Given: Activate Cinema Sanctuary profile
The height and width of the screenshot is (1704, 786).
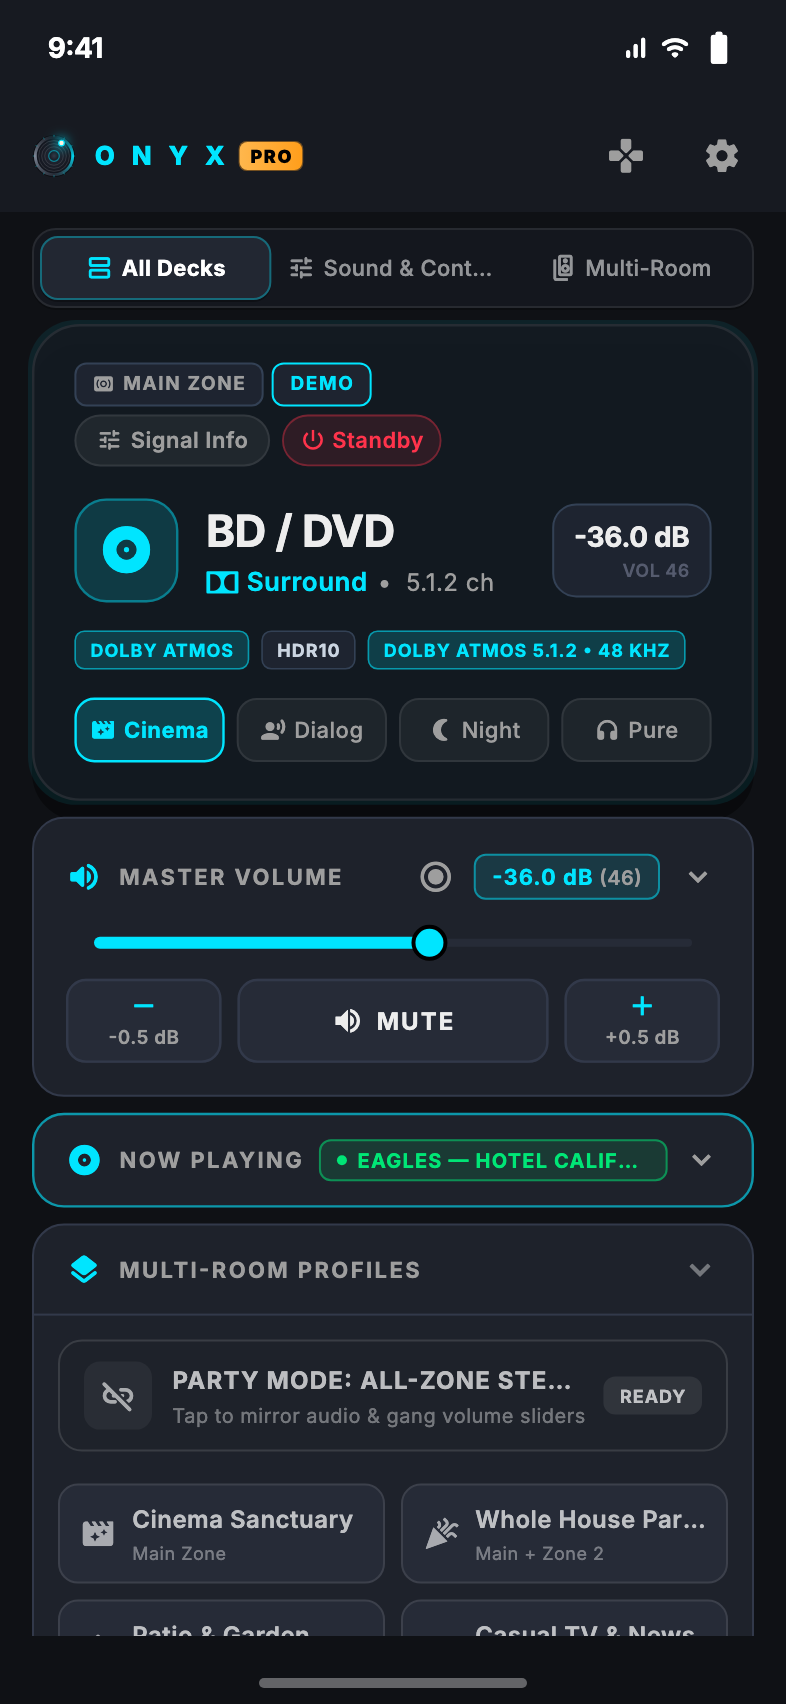Looking at the screenshot, I should tap(222, 1533).
